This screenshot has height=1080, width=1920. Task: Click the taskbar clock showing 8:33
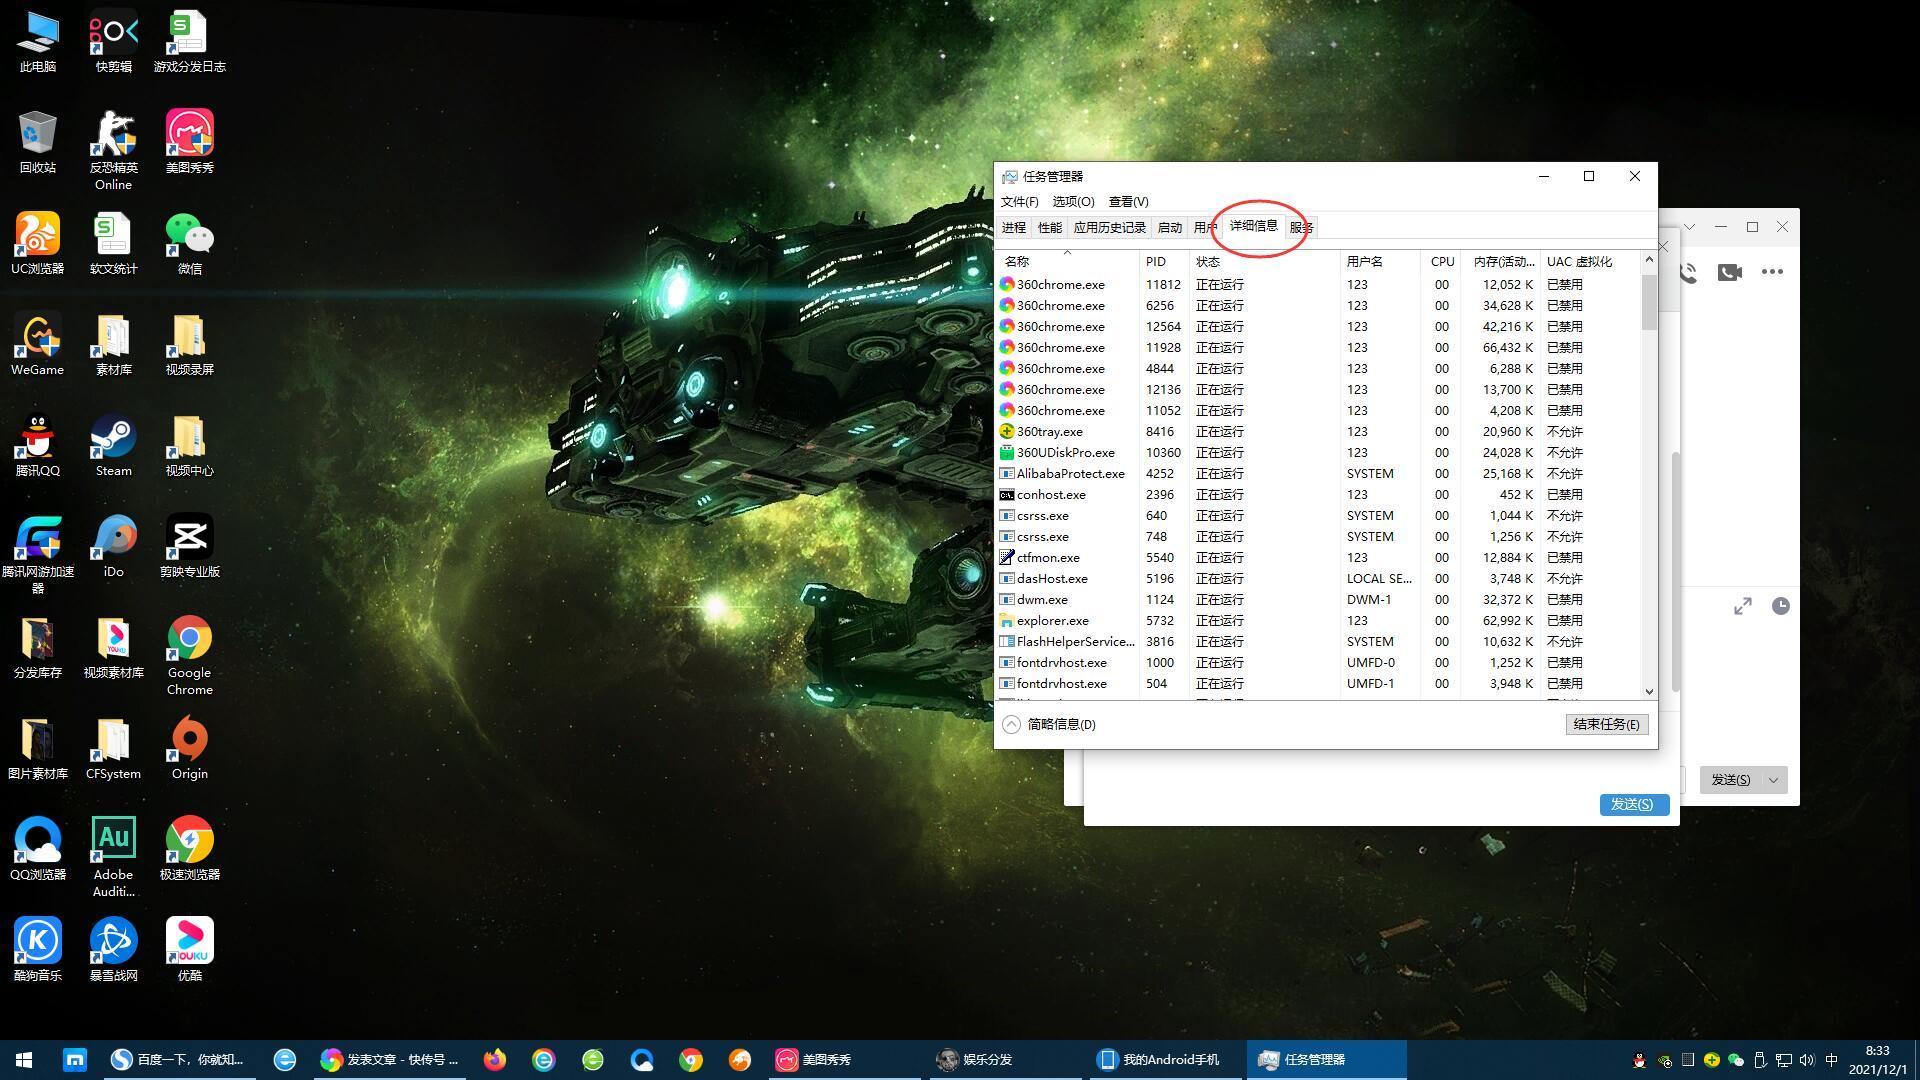(x=1877, y=1060)
